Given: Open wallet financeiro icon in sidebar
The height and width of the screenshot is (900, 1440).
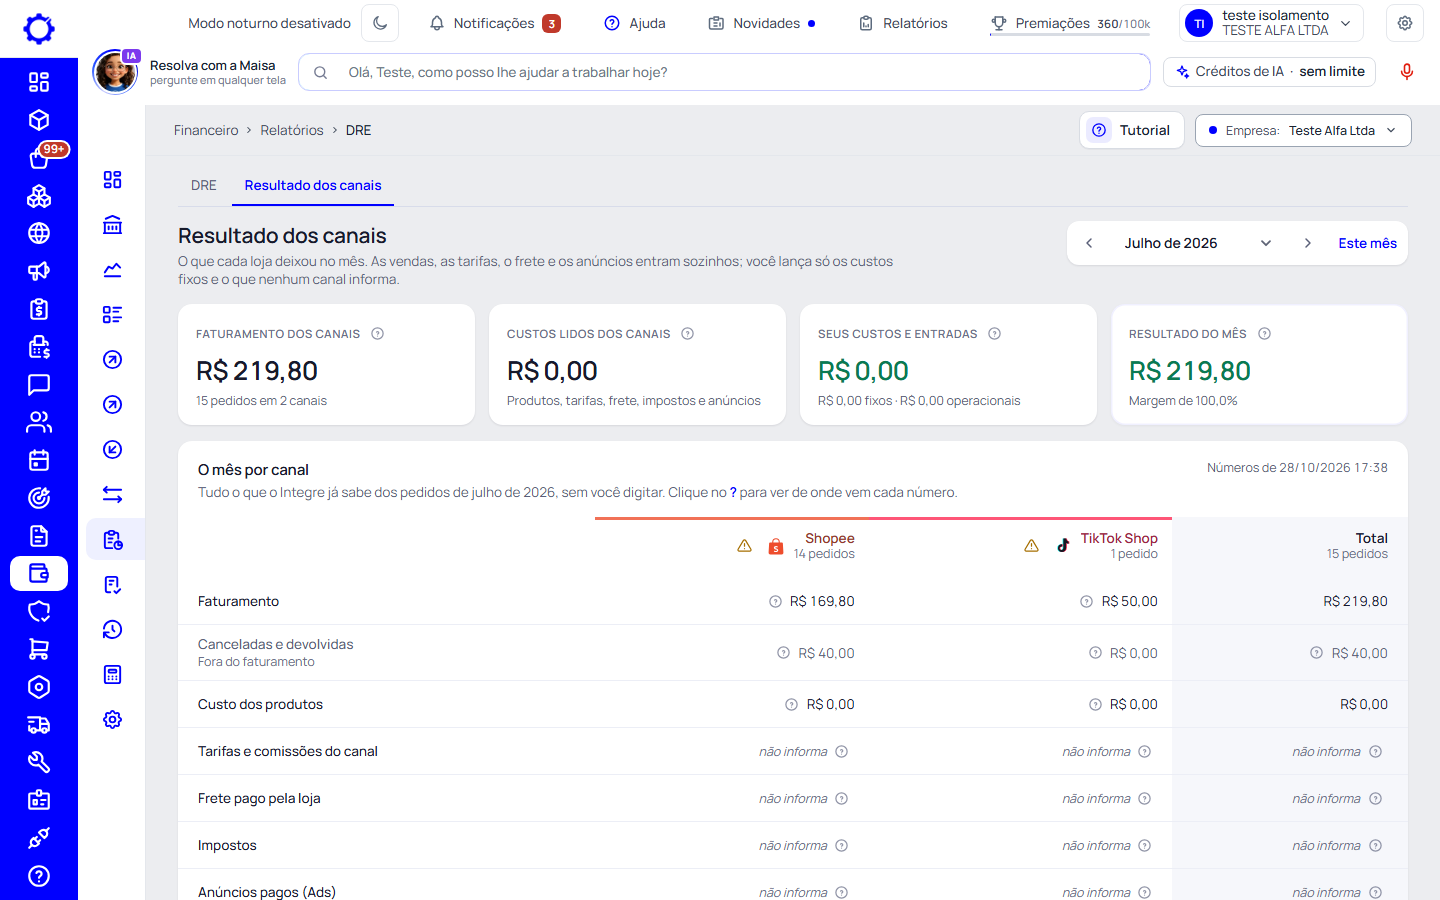Looking at the screenshot, I should coord(39,574).
